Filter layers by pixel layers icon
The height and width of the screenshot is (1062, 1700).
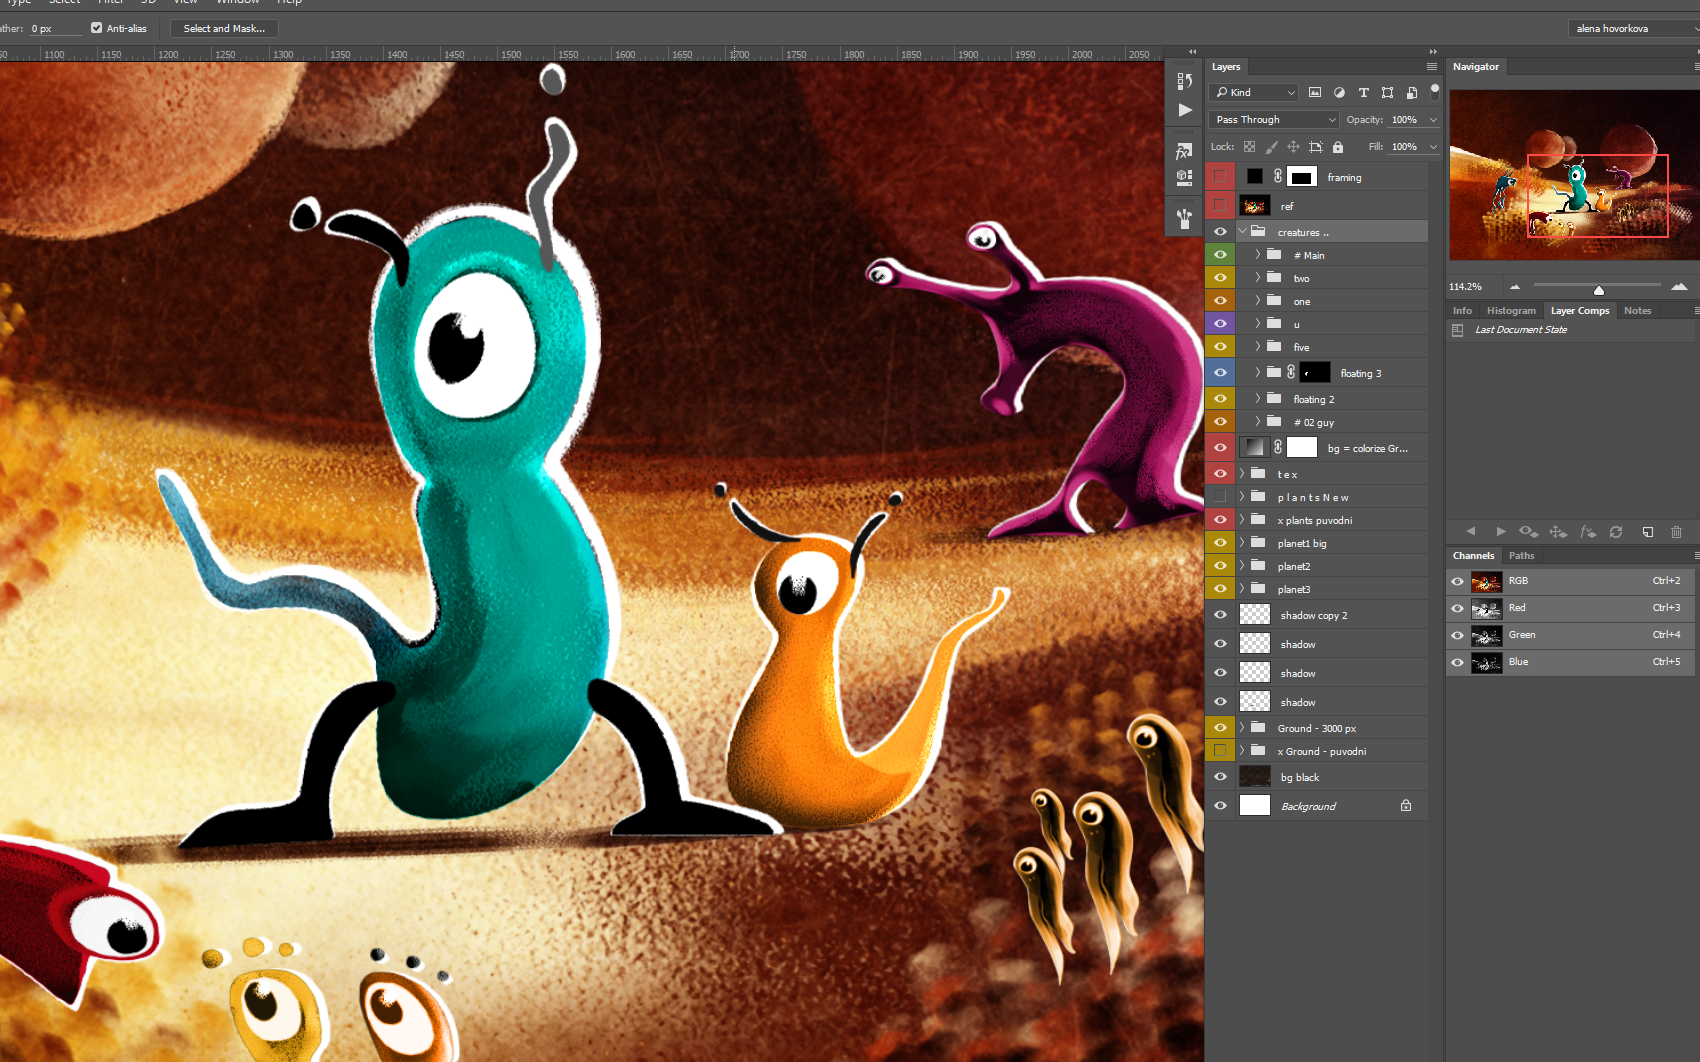pyautogui.click(x=1315, y=92)
